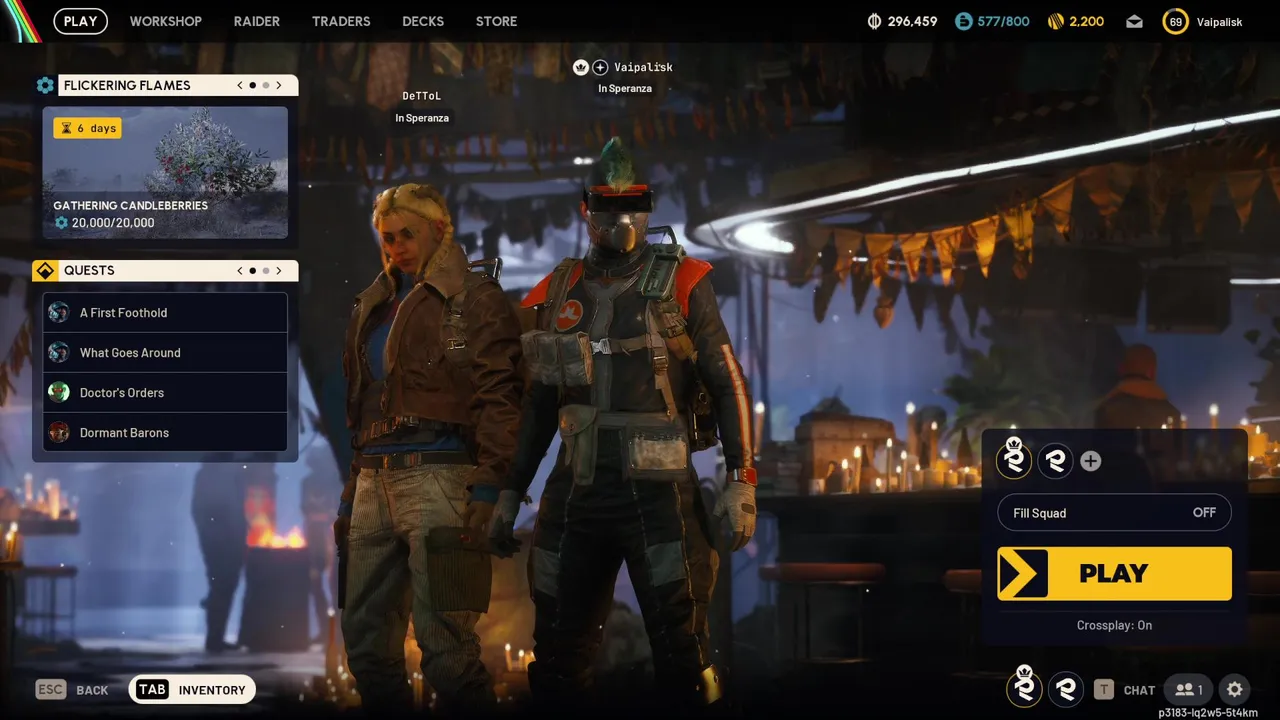The image size is (1280, 720).
Task: Open the Dormant Barons quest
Action: click(165, 432)
